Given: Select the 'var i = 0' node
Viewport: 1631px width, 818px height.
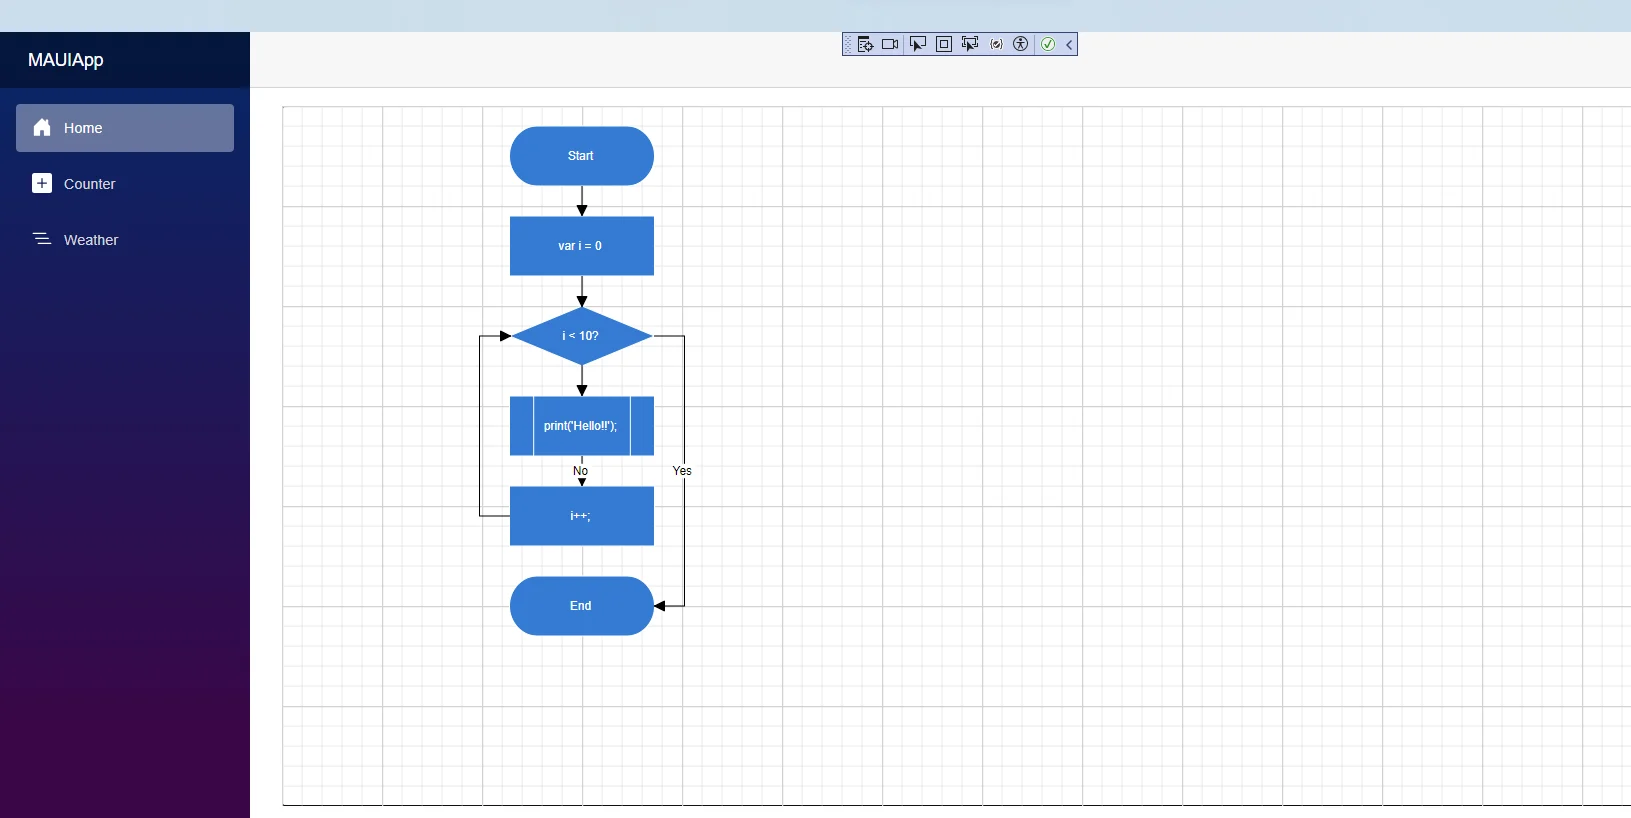Looking at the screenshot, I should 582,246.
